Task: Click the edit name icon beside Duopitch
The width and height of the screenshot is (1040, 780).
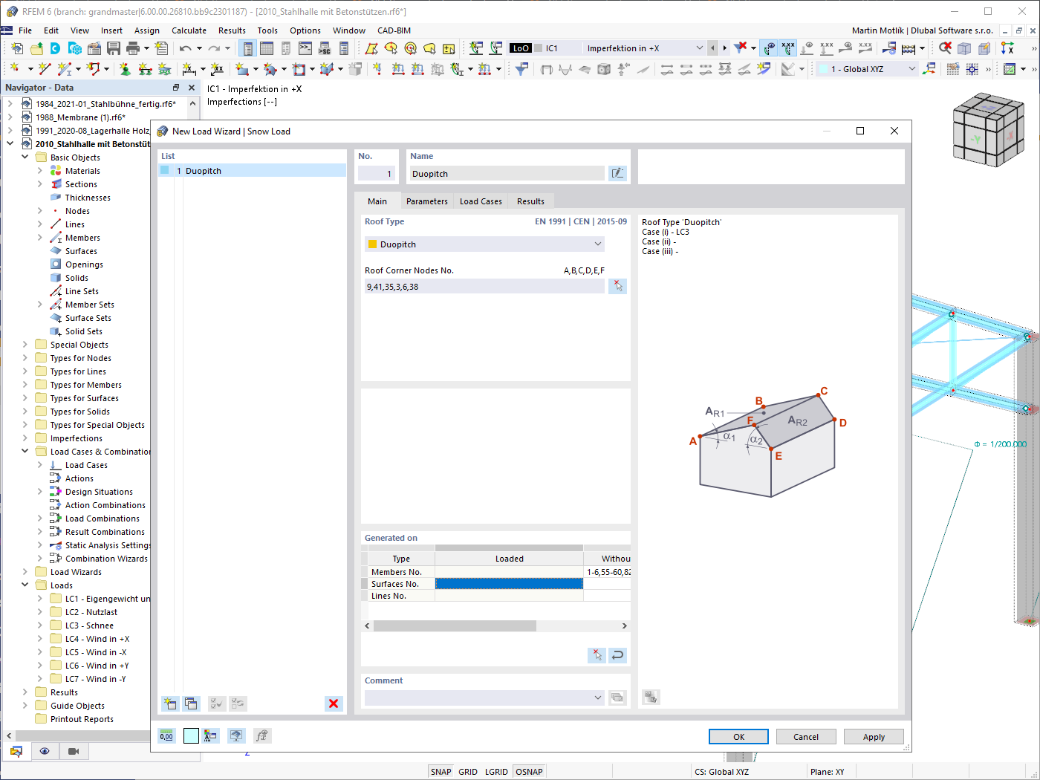Action: 618,173
